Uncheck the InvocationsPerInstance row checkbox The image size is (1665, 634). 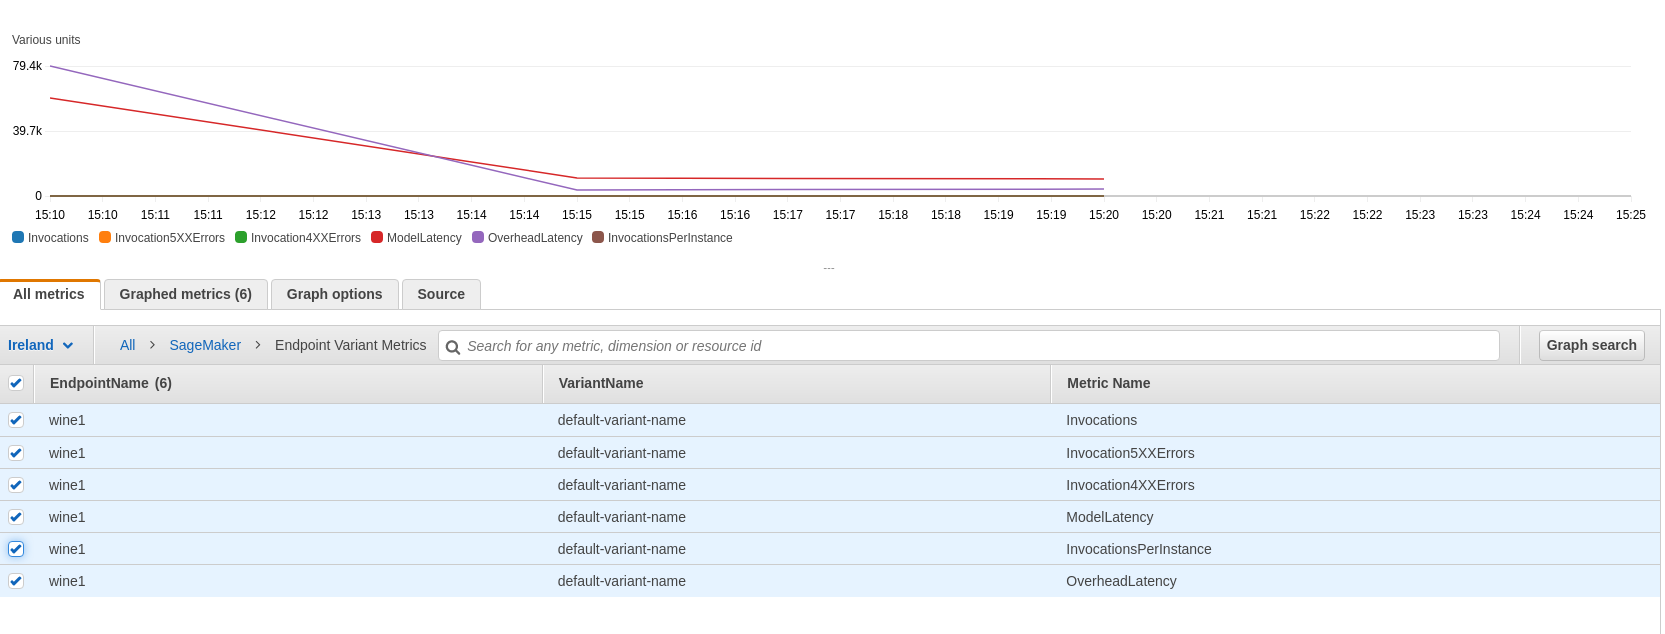click(x=16, y=549)
